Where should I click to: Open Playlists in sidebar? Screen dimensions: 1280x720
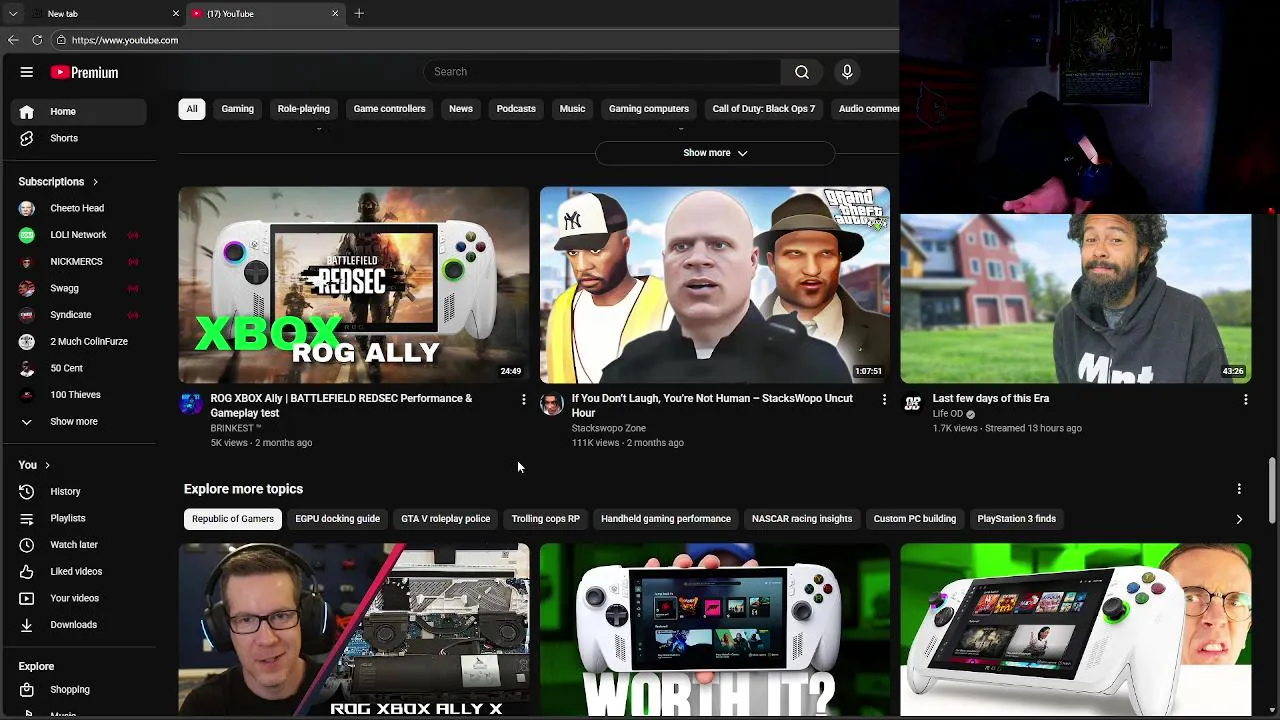tap(78, 518)
